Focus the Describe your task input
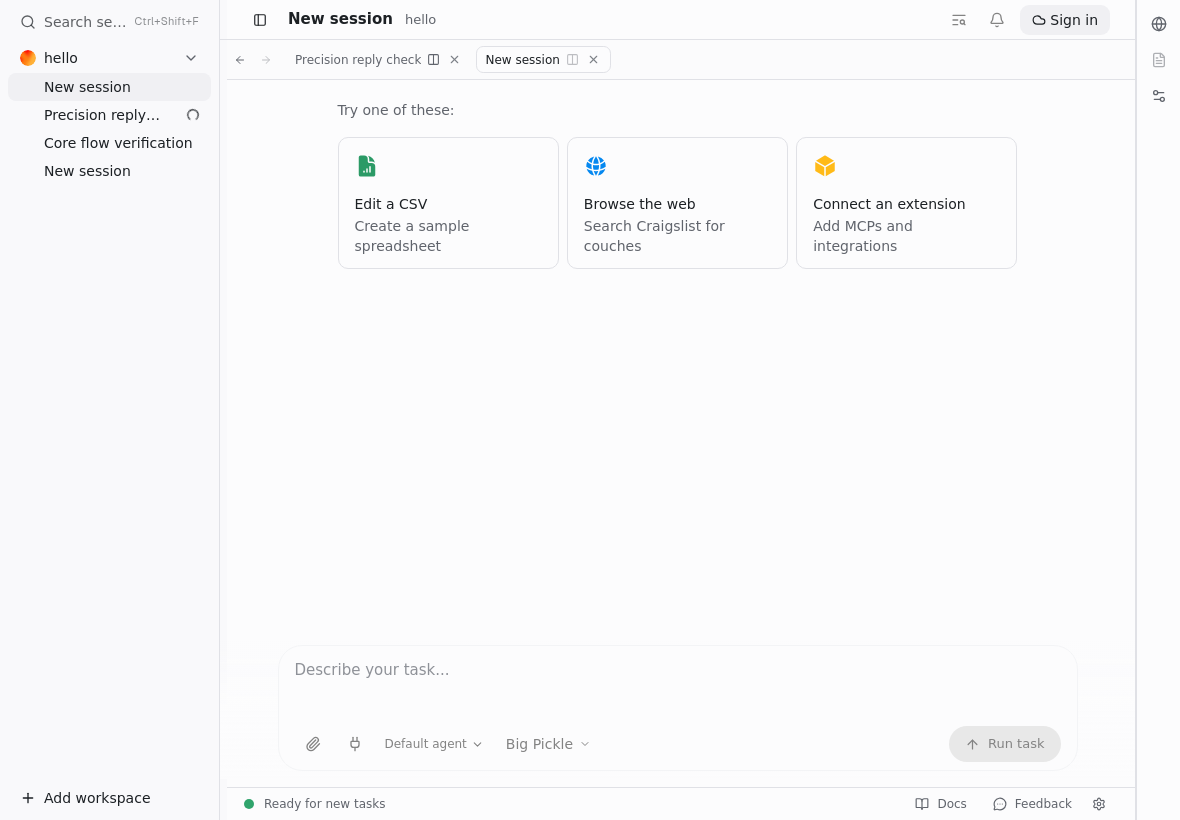Viewport: 1180px width, 820px height. click(677, 670)
